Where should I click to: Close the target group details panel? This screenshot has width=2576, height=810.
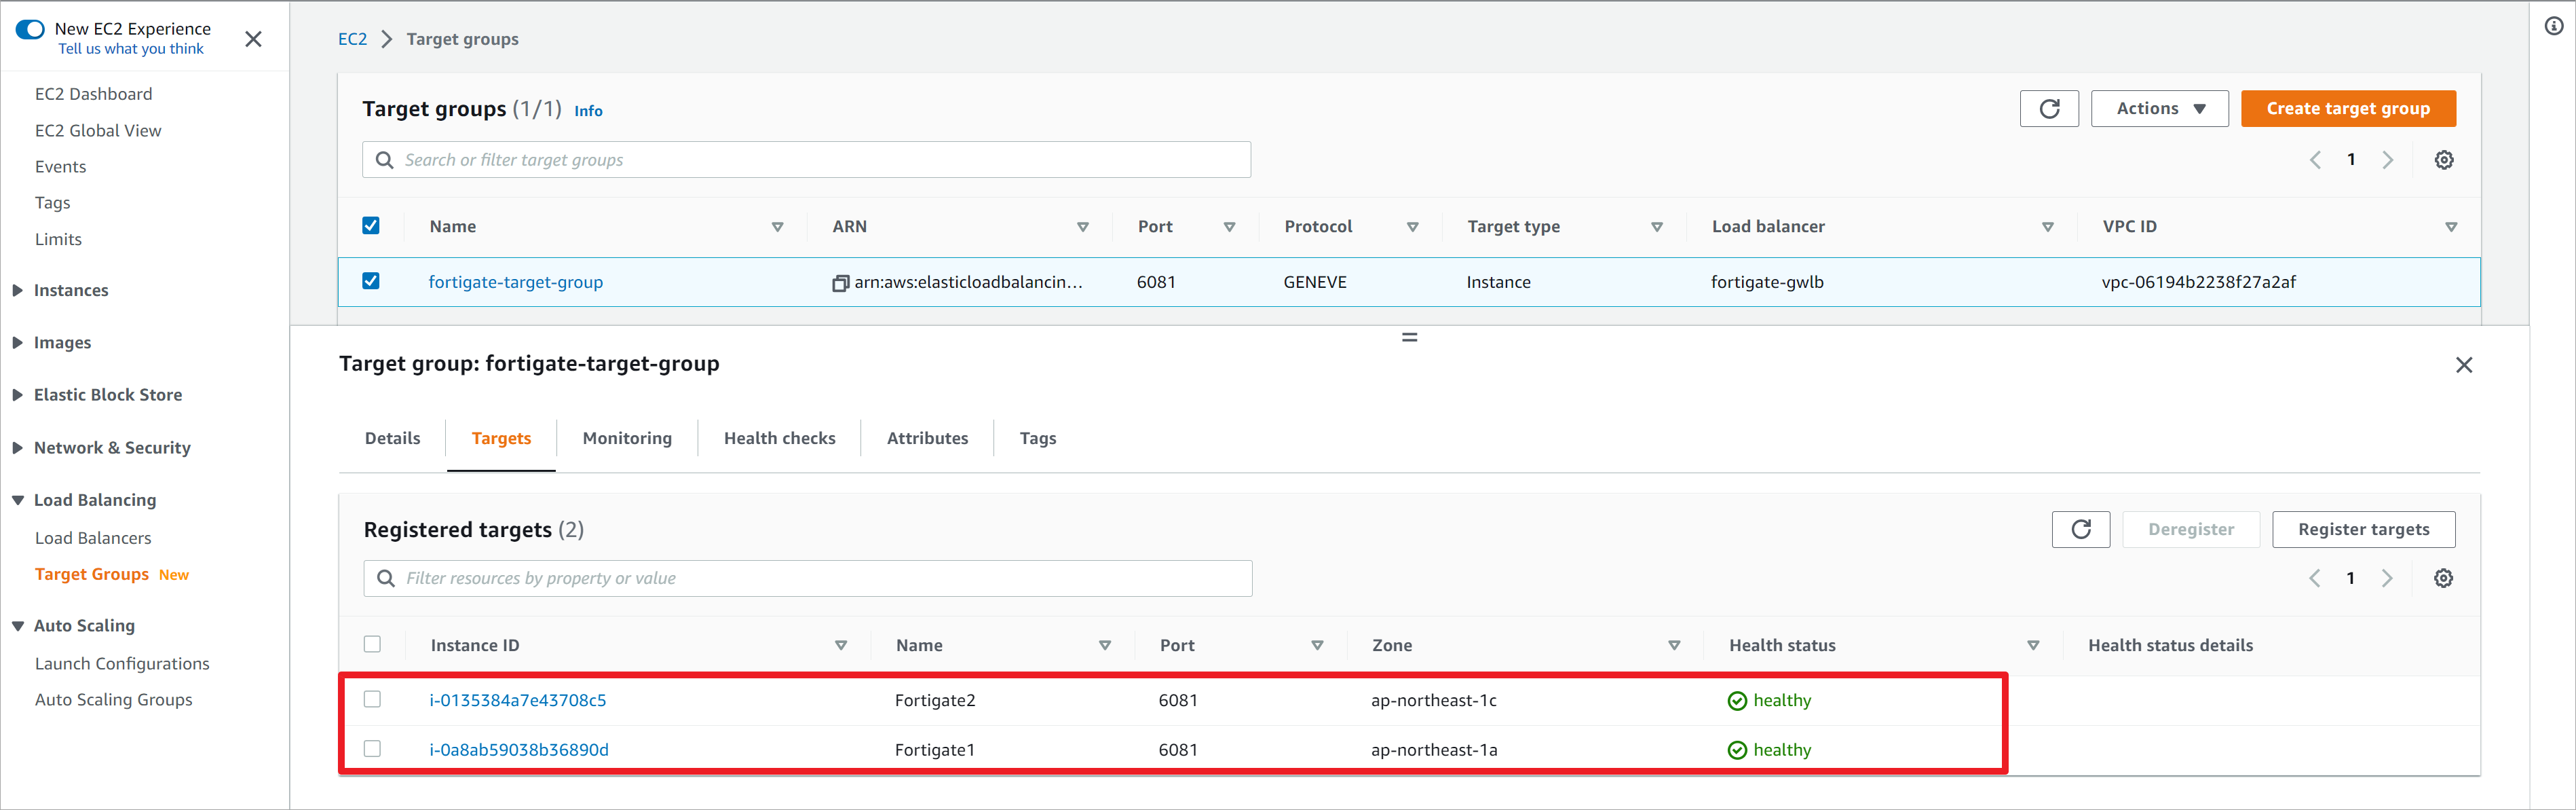pyautogui.click(x=2464, y=365)
